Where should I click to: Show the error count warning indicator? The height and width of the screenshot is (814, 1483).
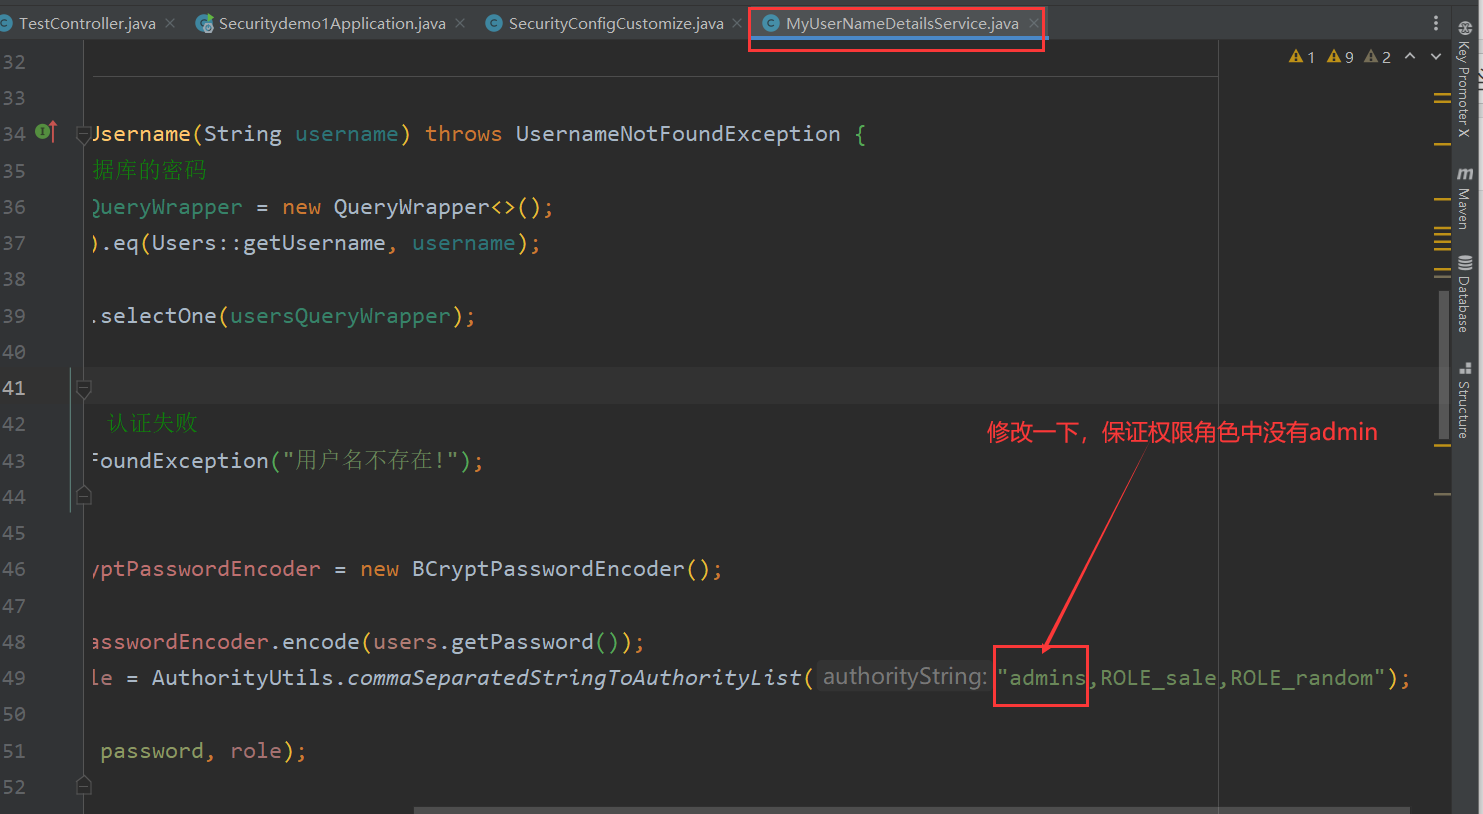click(1302, 57)
